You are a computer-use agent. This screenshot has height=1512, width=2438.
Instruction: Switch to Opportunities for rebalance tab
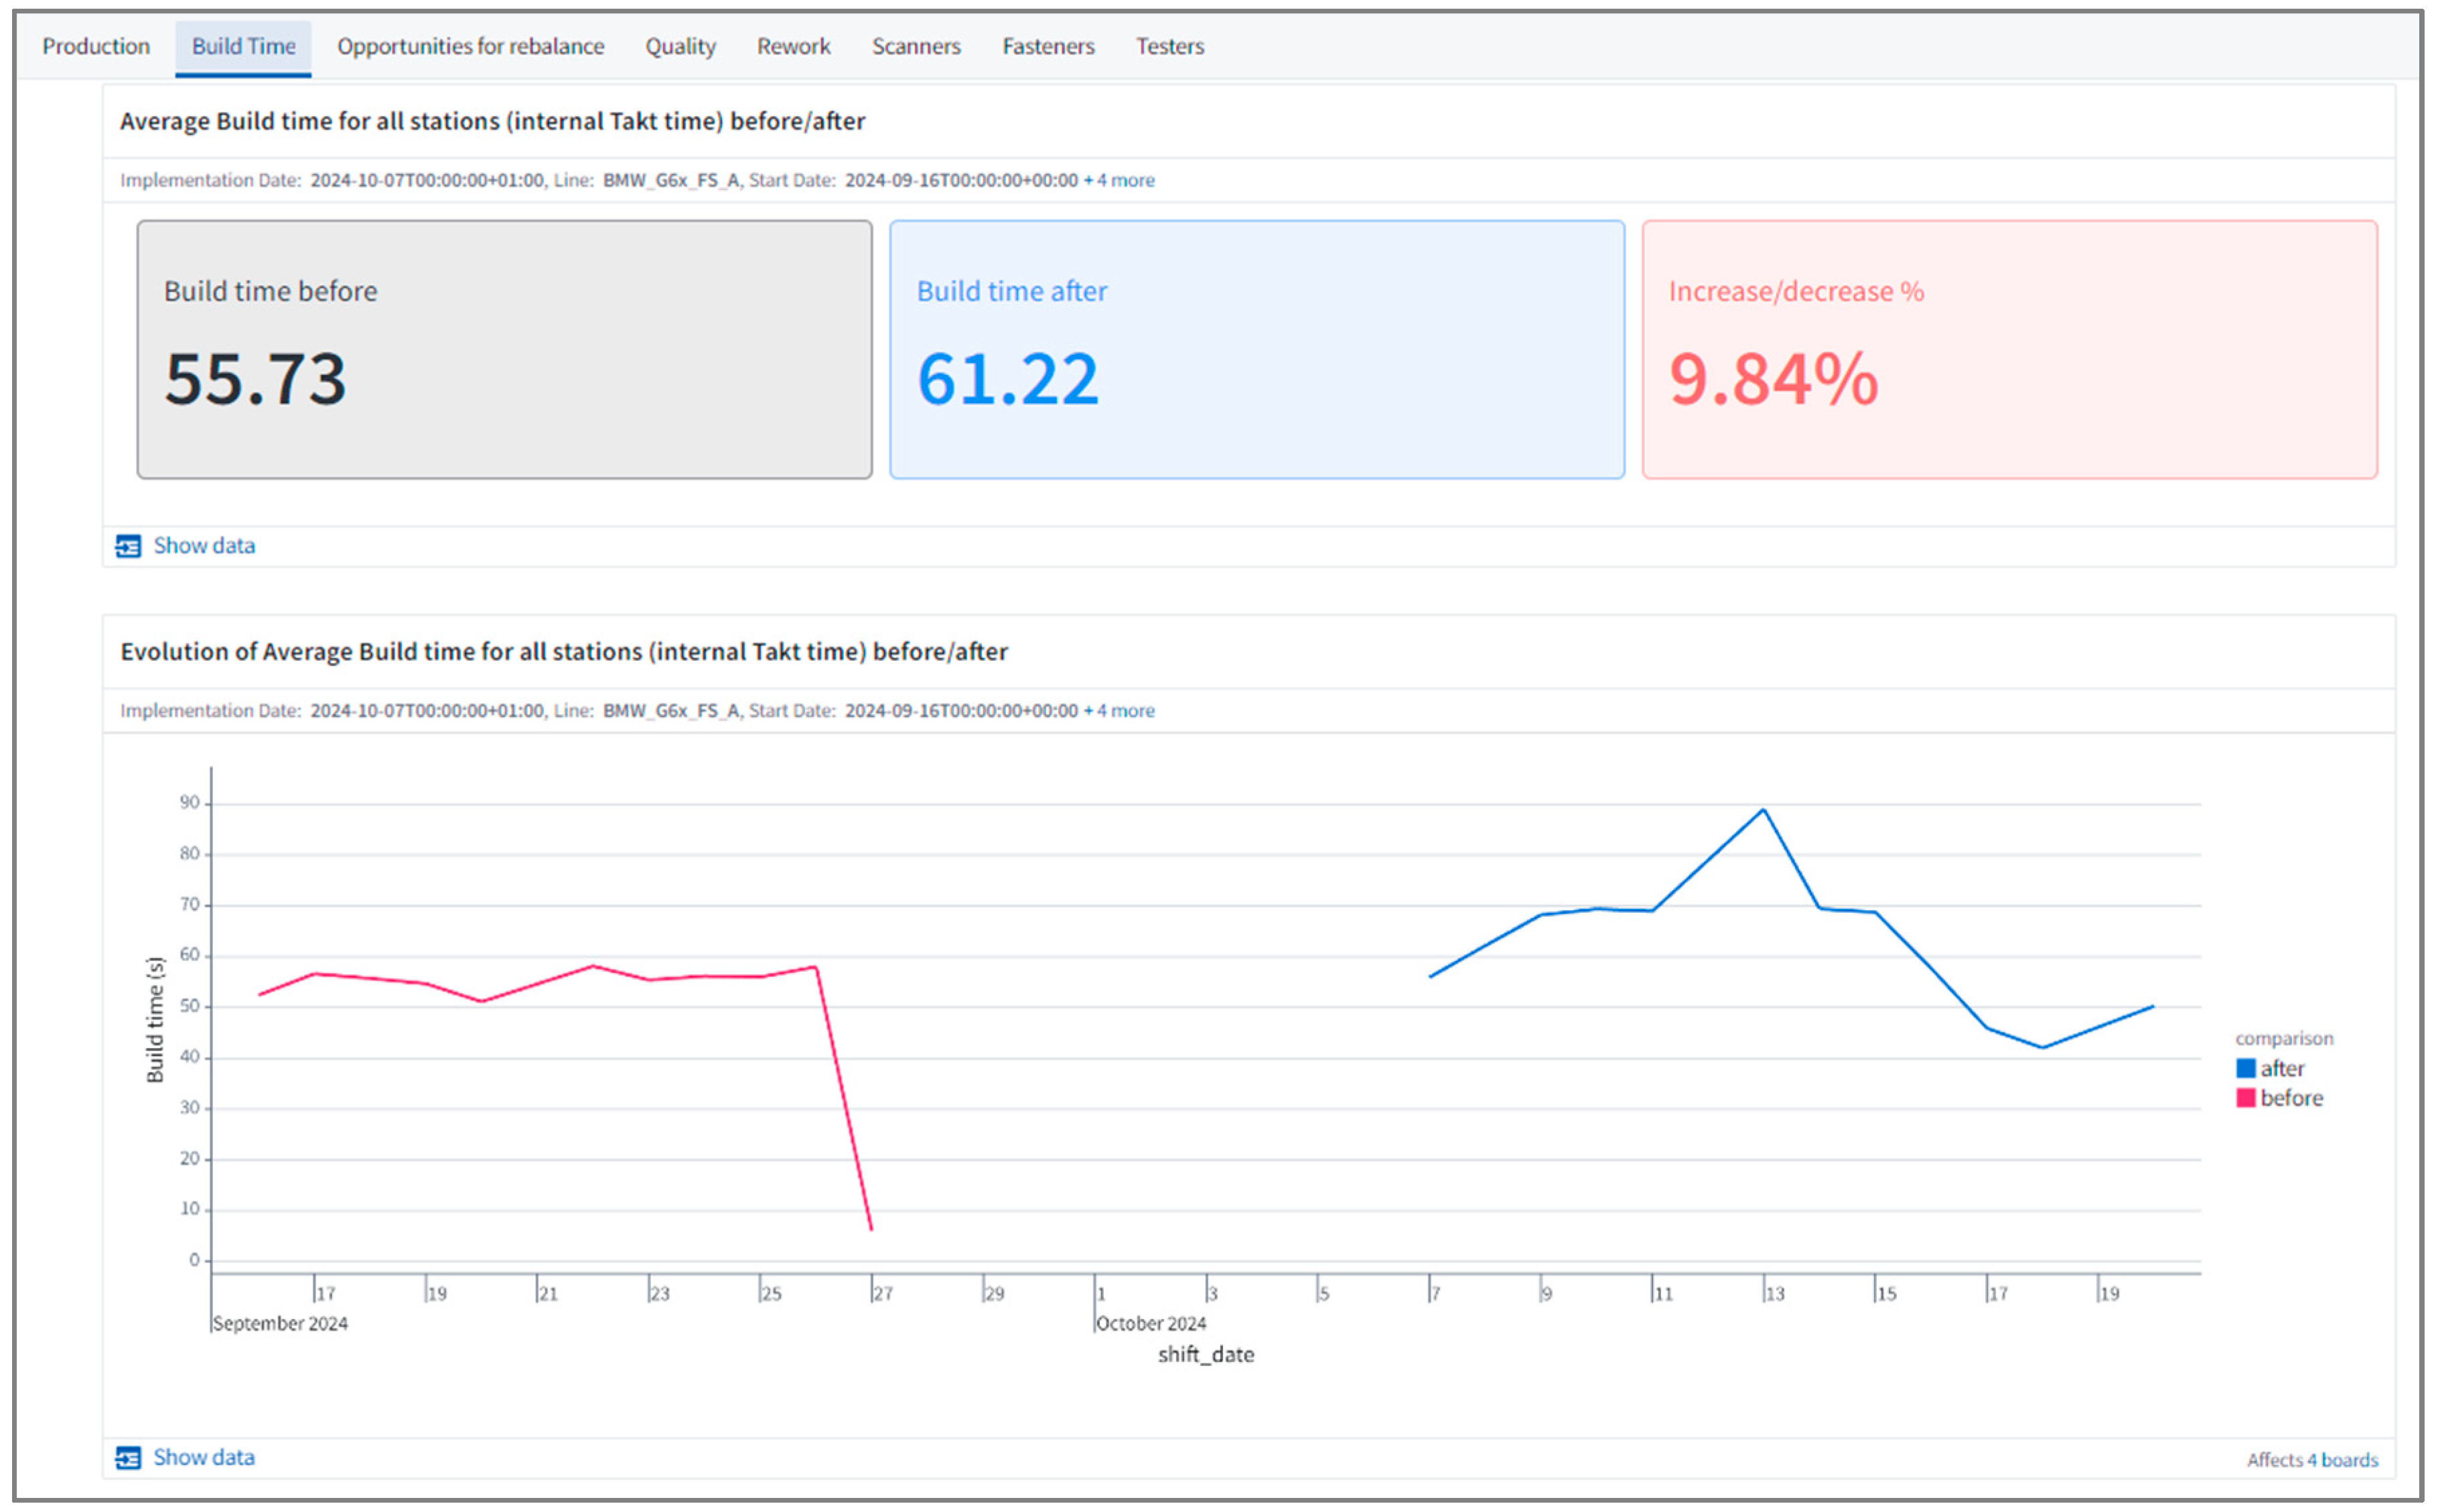tap(470, 46)
